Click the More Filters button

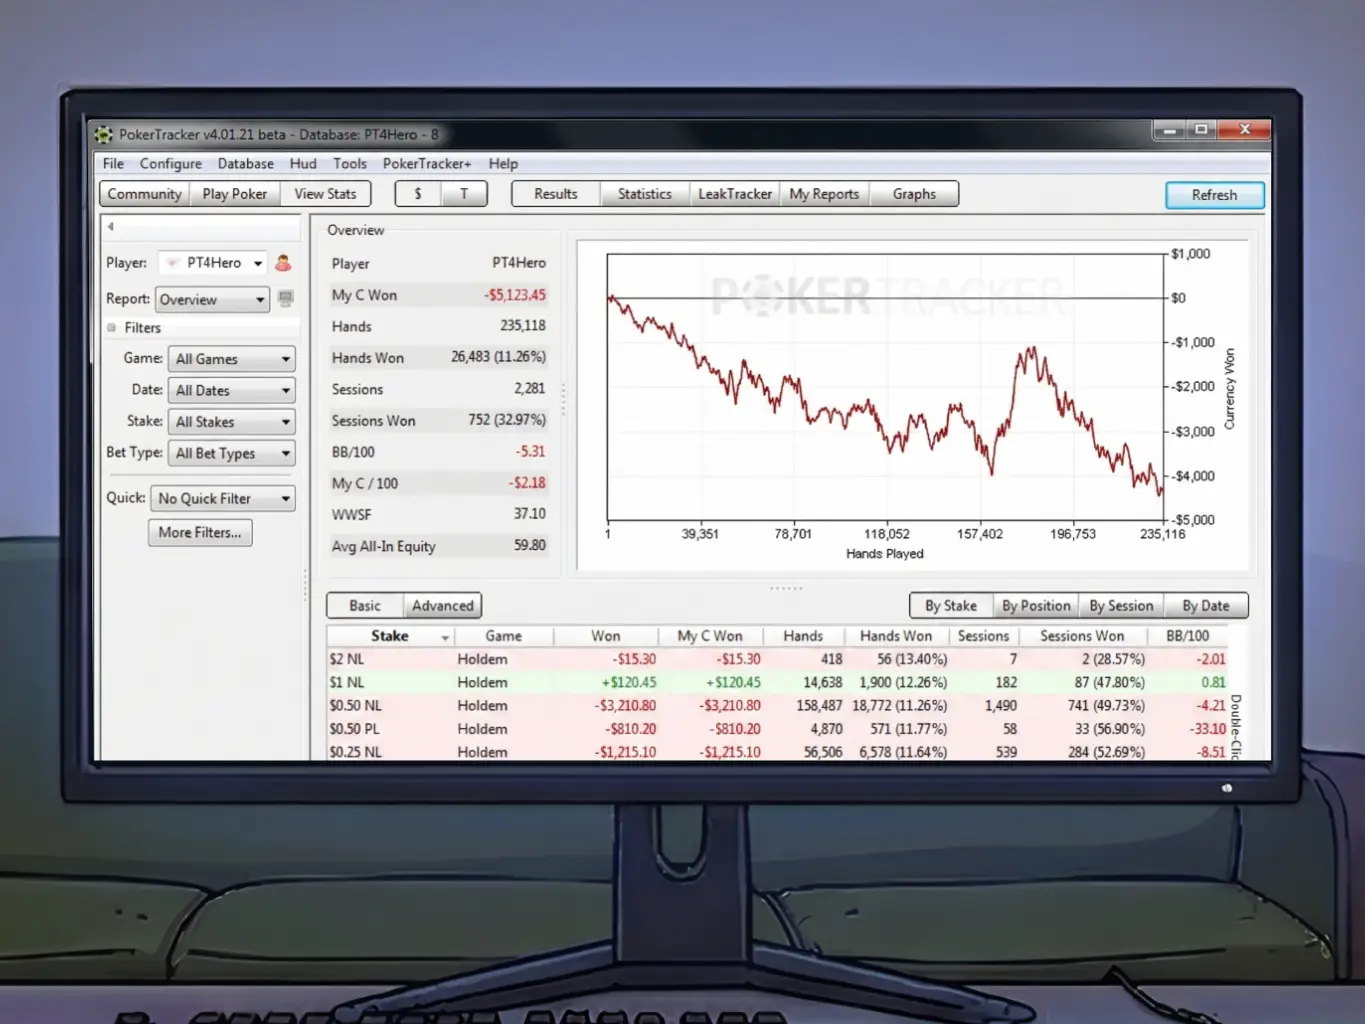tap(199, 532)
